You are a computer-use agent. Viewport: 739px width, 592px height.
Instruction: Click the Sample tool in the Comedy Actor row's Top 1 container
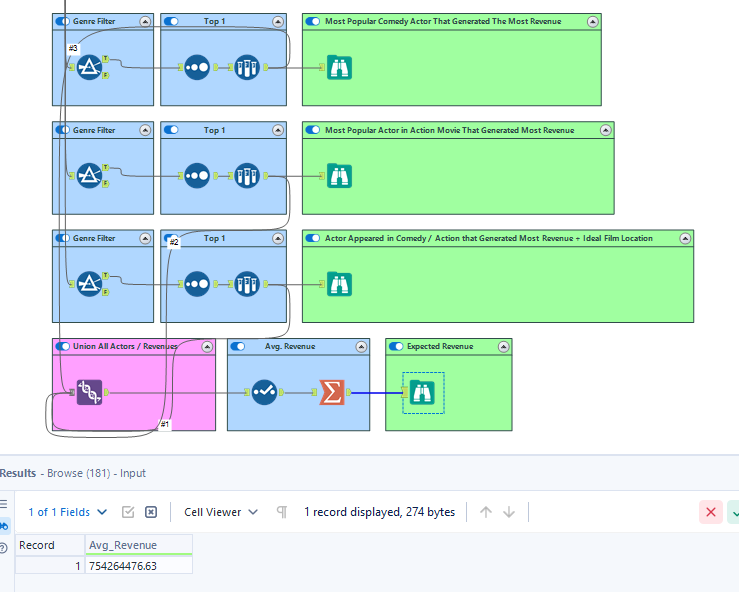click(247, 67)
